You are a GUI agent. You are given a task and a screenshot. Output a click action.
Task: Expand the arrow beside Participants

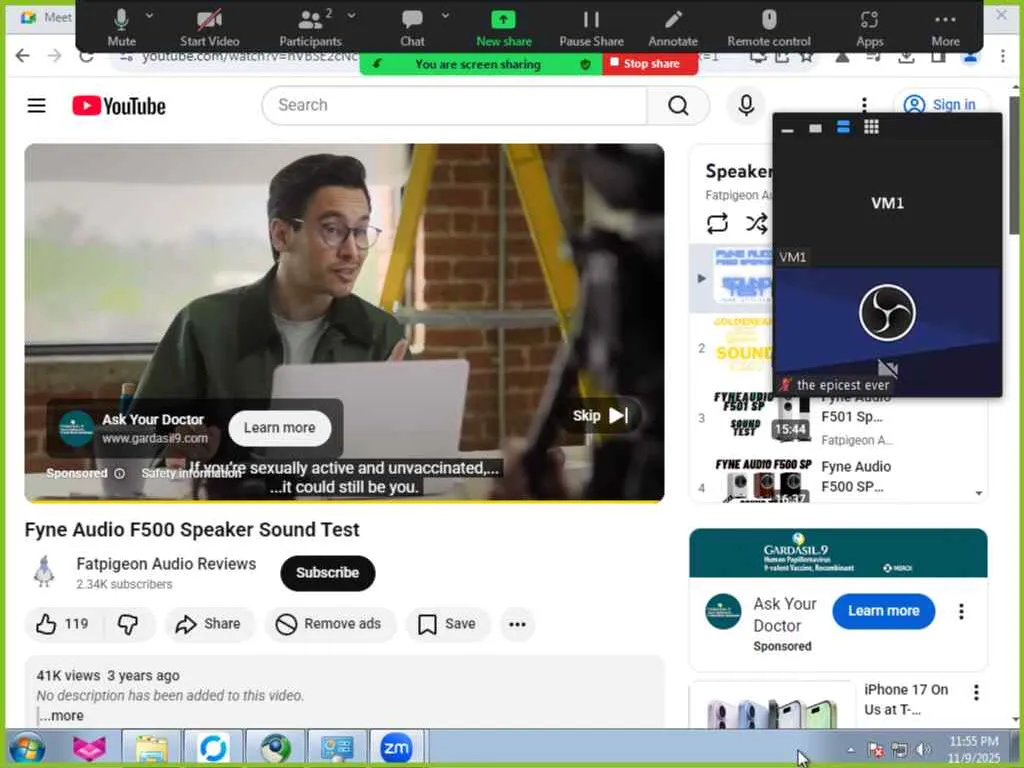point(351,15)
